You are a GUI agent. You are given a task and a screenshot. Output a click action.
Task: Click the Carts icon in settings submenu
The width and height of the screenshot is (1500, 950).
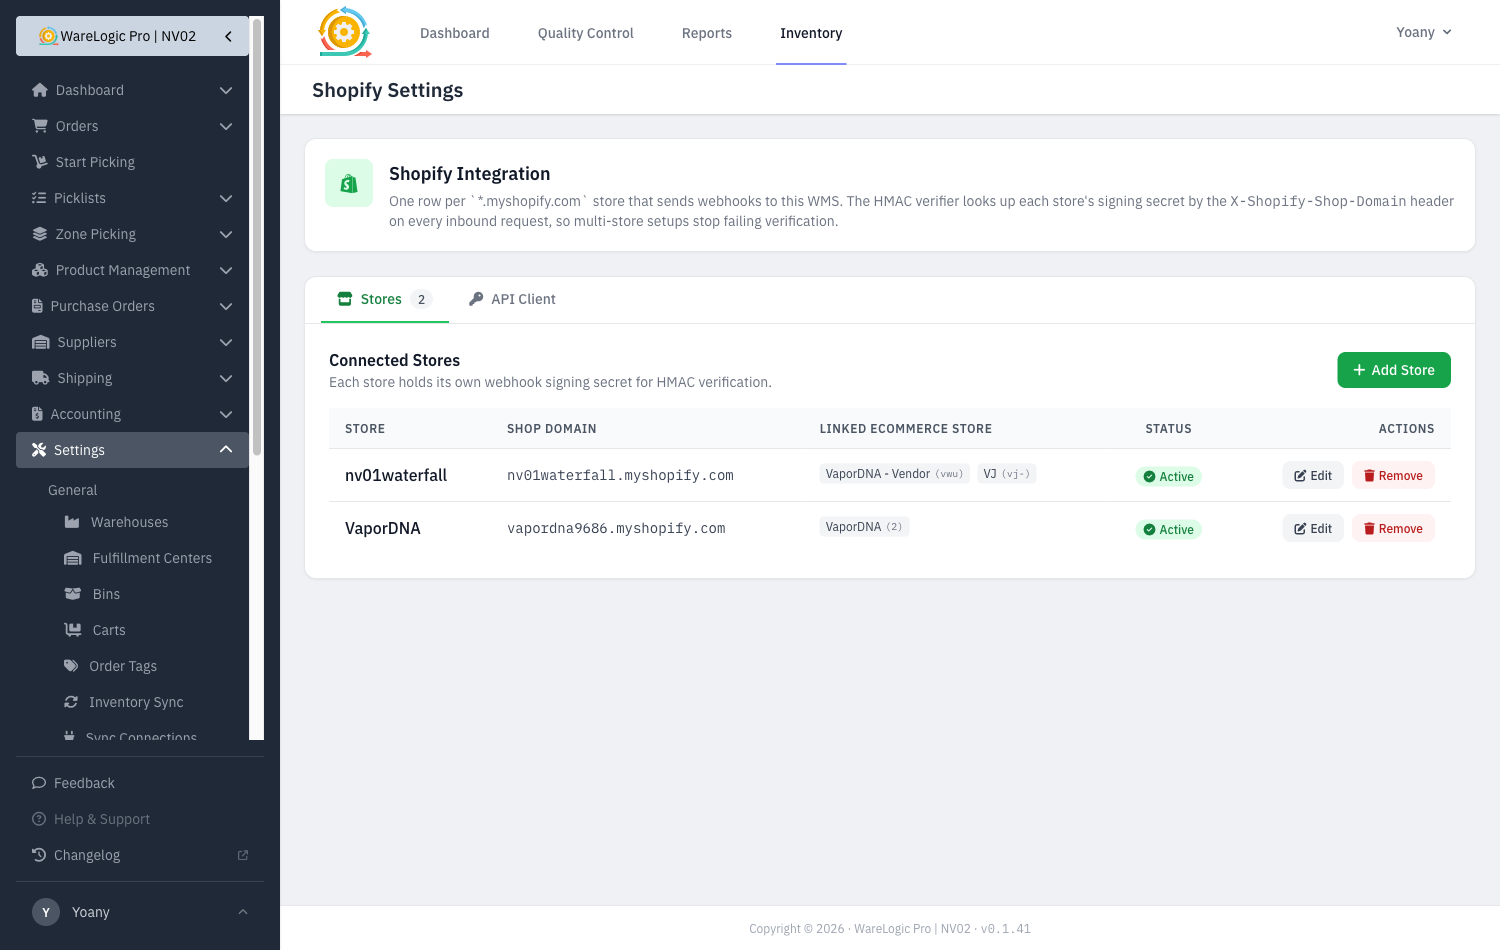[x=73, y=630]
